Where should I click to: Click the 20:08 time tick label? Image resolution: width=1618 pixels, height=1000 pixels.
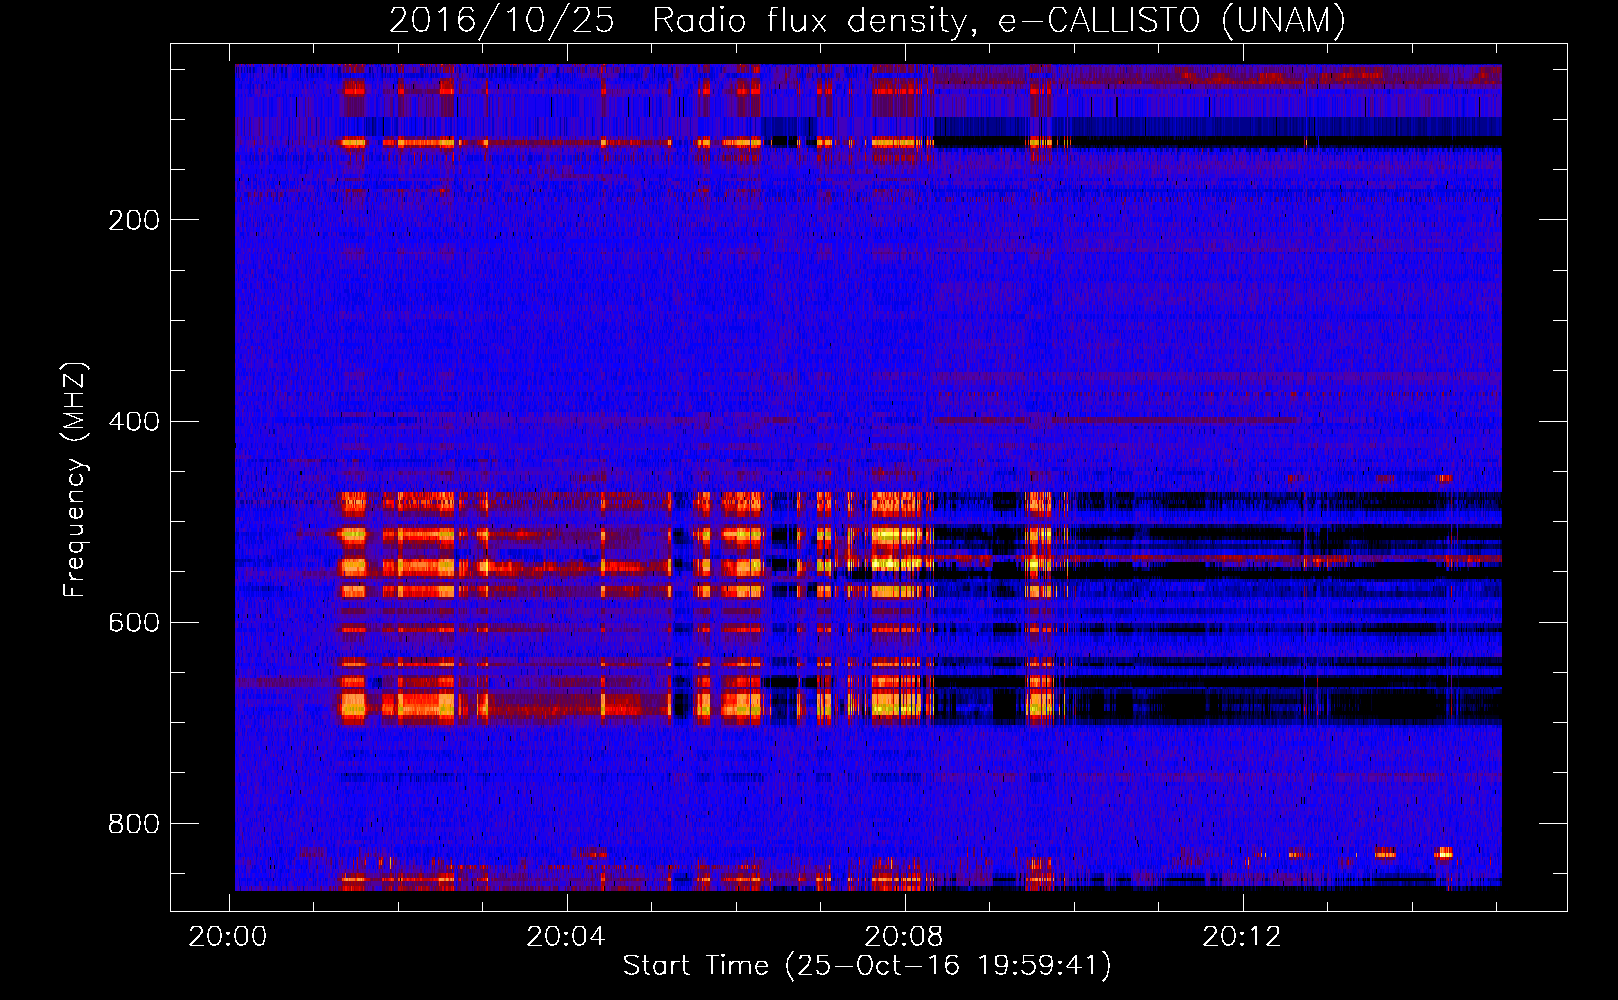(x=904, y=937)
